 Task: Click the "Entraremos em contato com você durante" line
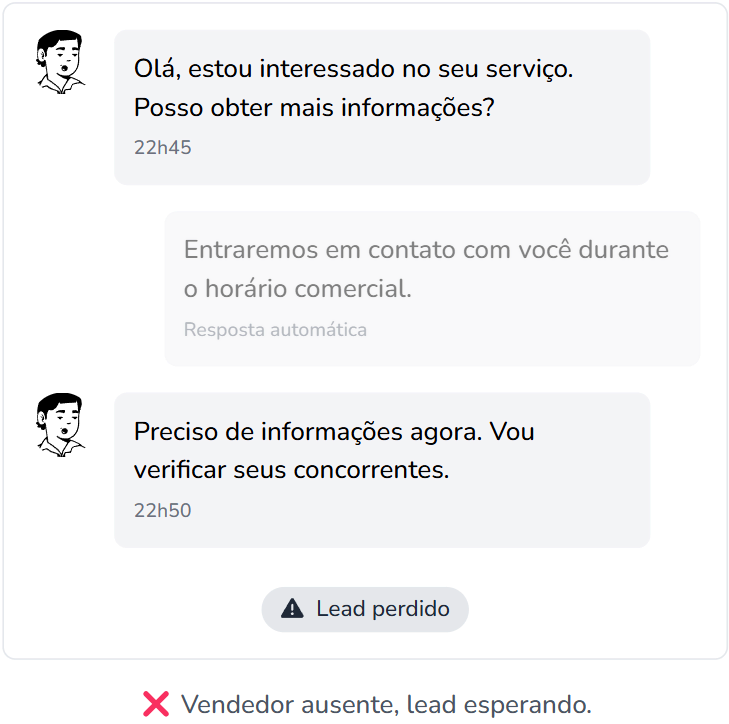[x=426, y=250]
